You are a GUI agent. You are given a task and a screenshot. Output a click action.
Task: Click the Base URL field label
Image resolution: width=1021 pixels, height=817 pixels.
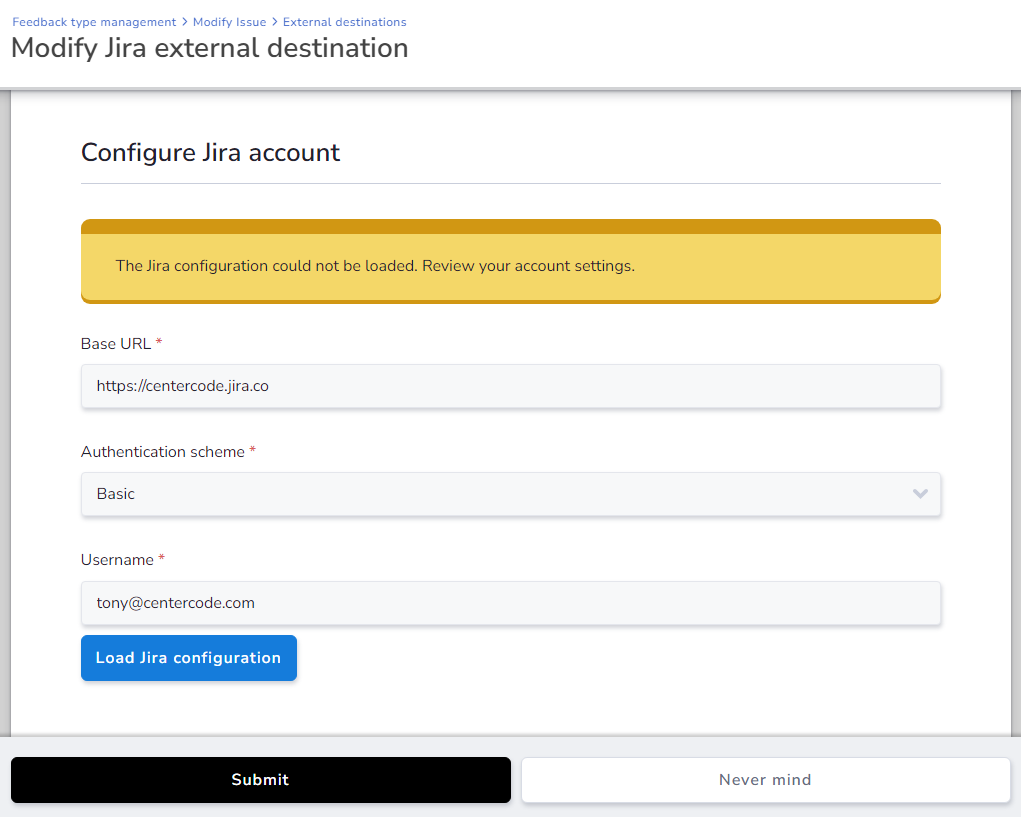[116, 344]
